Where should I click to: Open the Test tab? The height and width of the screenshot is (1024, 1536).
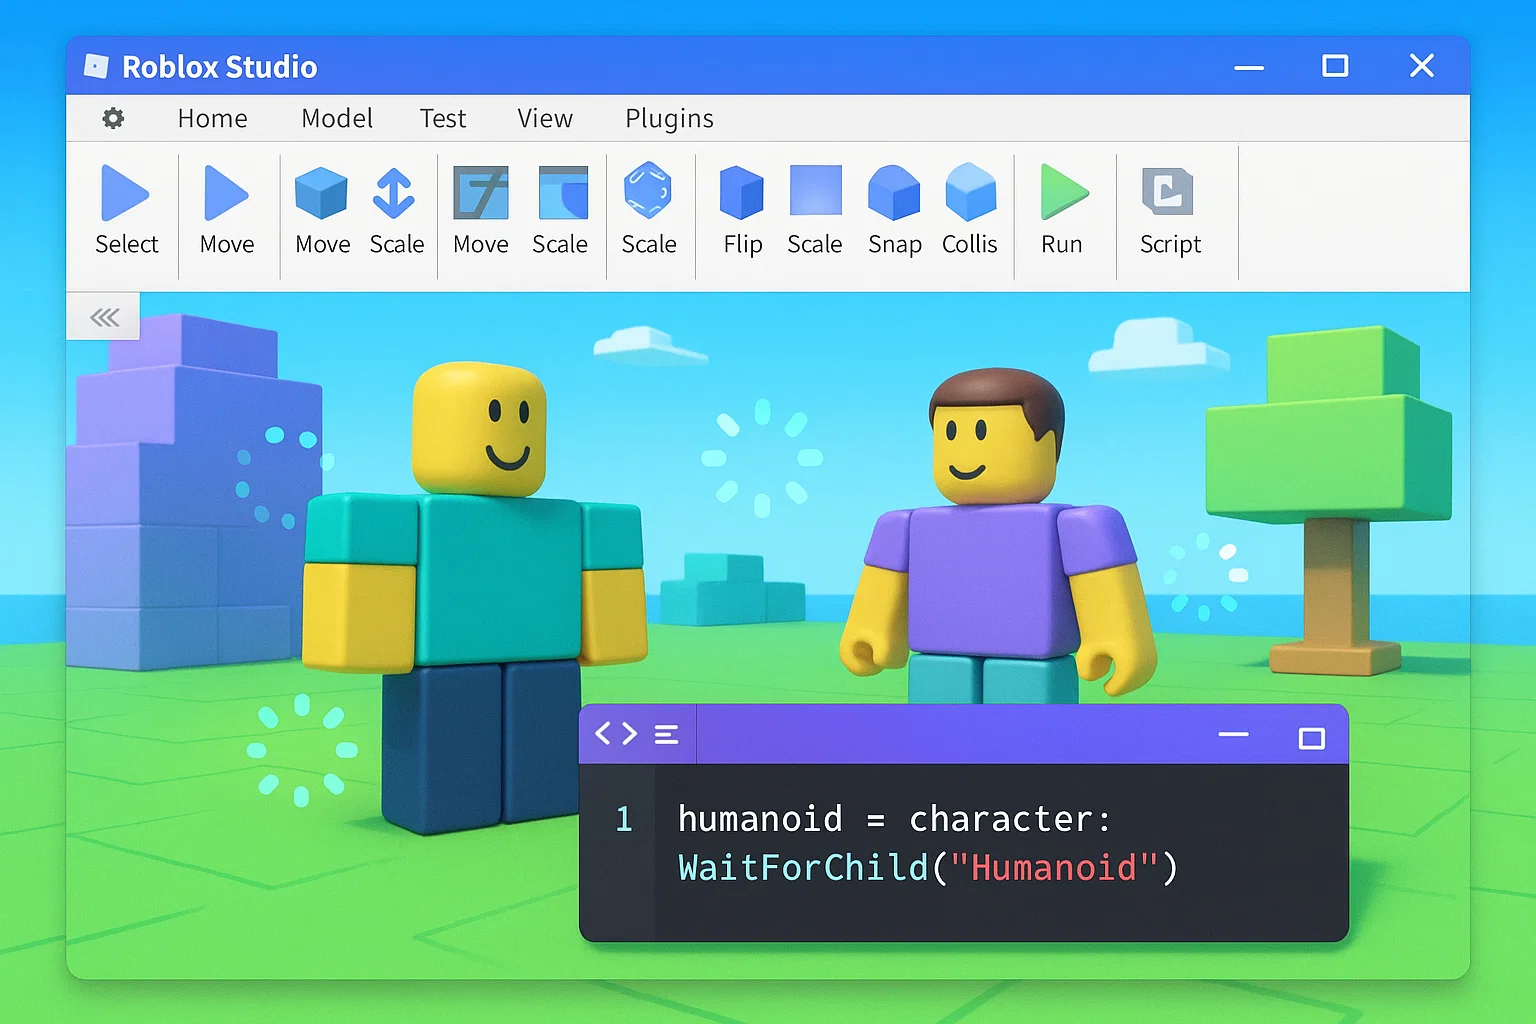click(443, 118)
